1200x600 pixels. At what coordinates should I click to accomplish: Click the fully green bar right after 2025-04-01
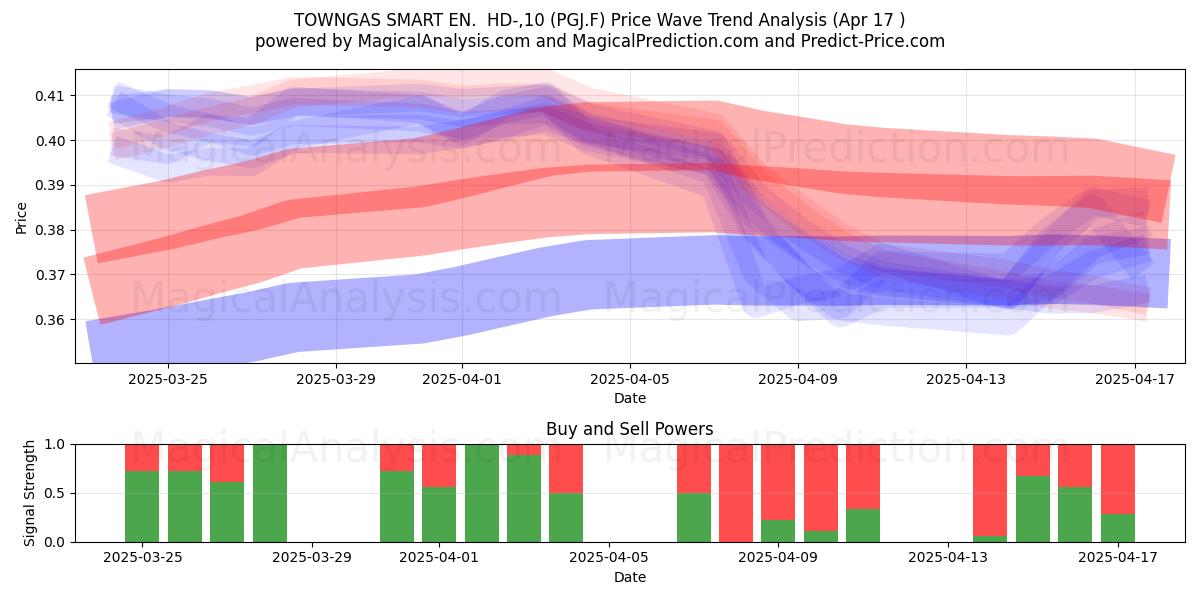pyautogui.click(x=482, y=493)
